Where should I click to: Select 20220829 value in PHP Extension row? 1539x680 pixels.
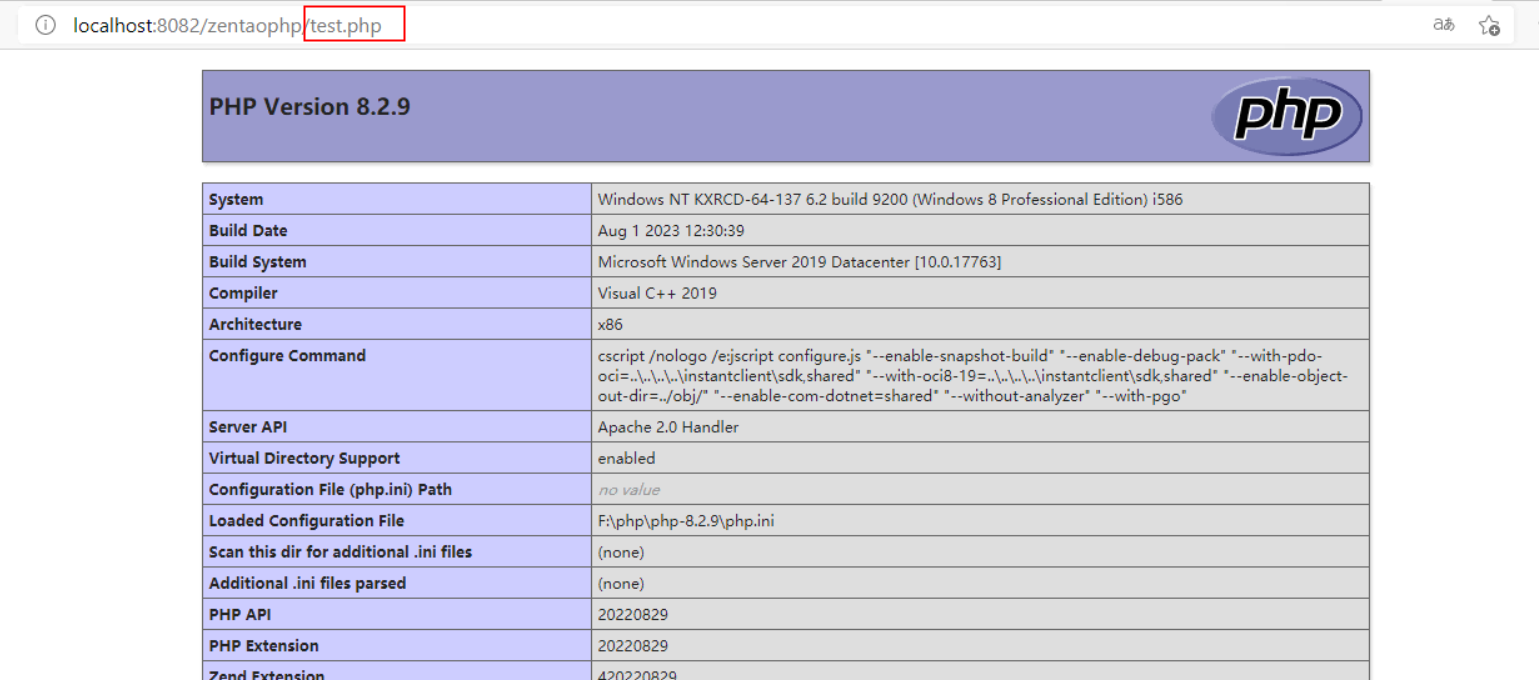[x=633, y=645]
